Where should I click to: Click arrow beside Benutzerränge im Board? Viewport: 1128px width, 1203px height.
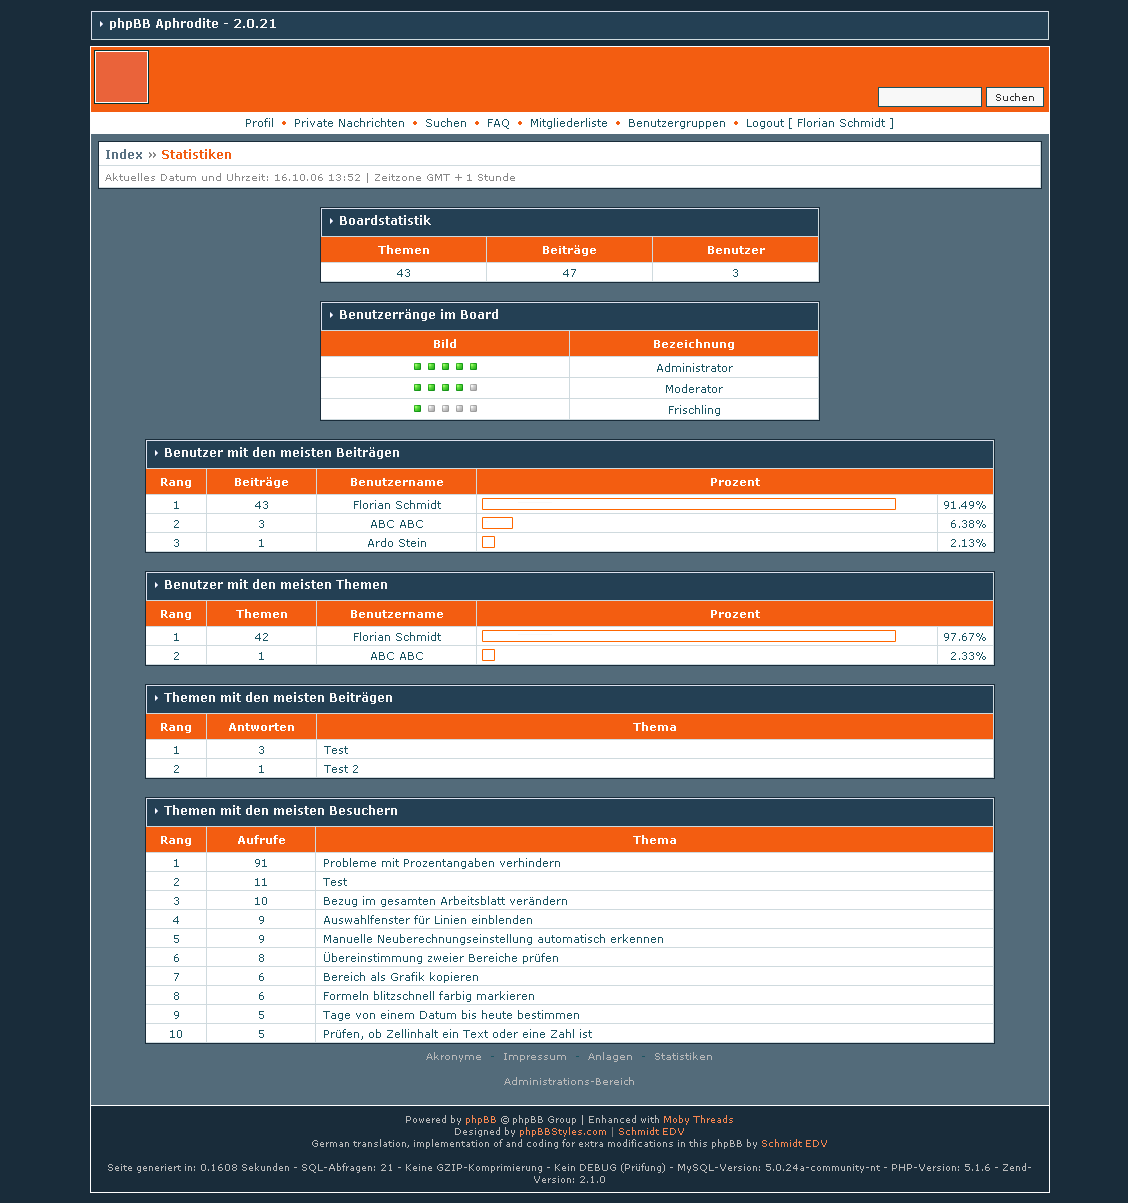pyautogui.click(x=331, y=315)
